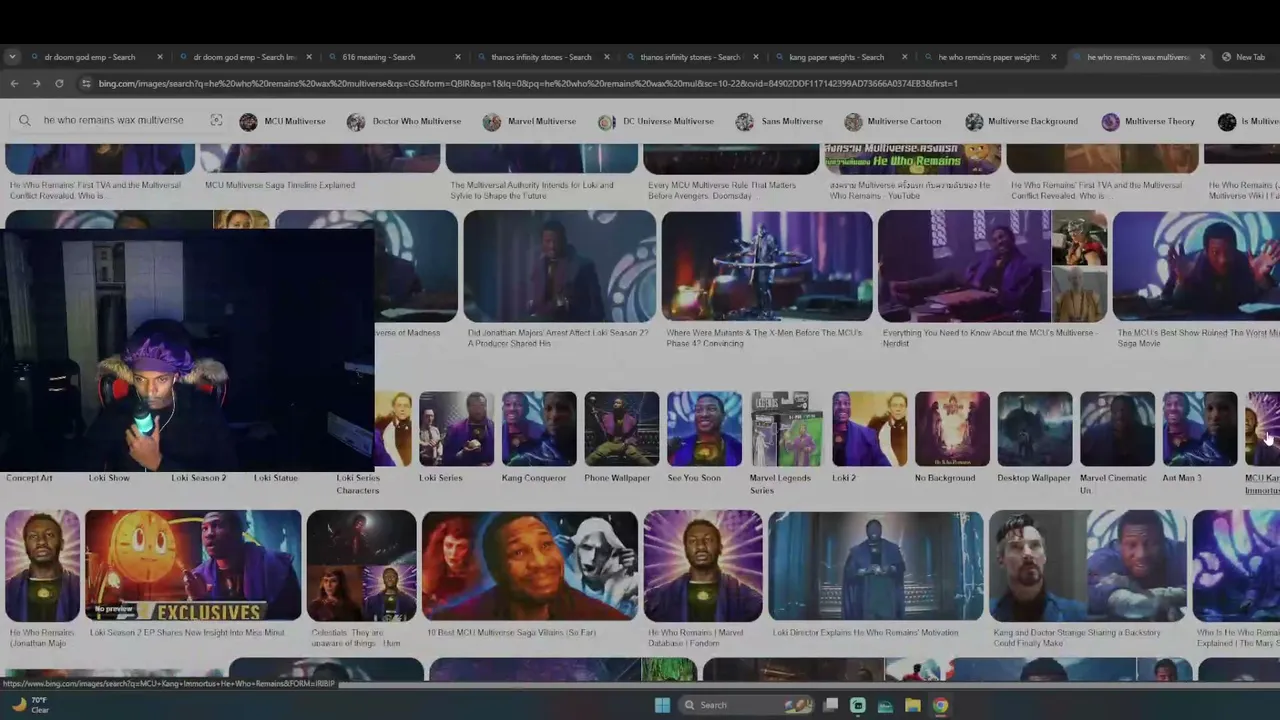The width and height of the screenshot is (1280, 720).
Task: Expand the tab search dropdown arrow
Action: (12, 57)
